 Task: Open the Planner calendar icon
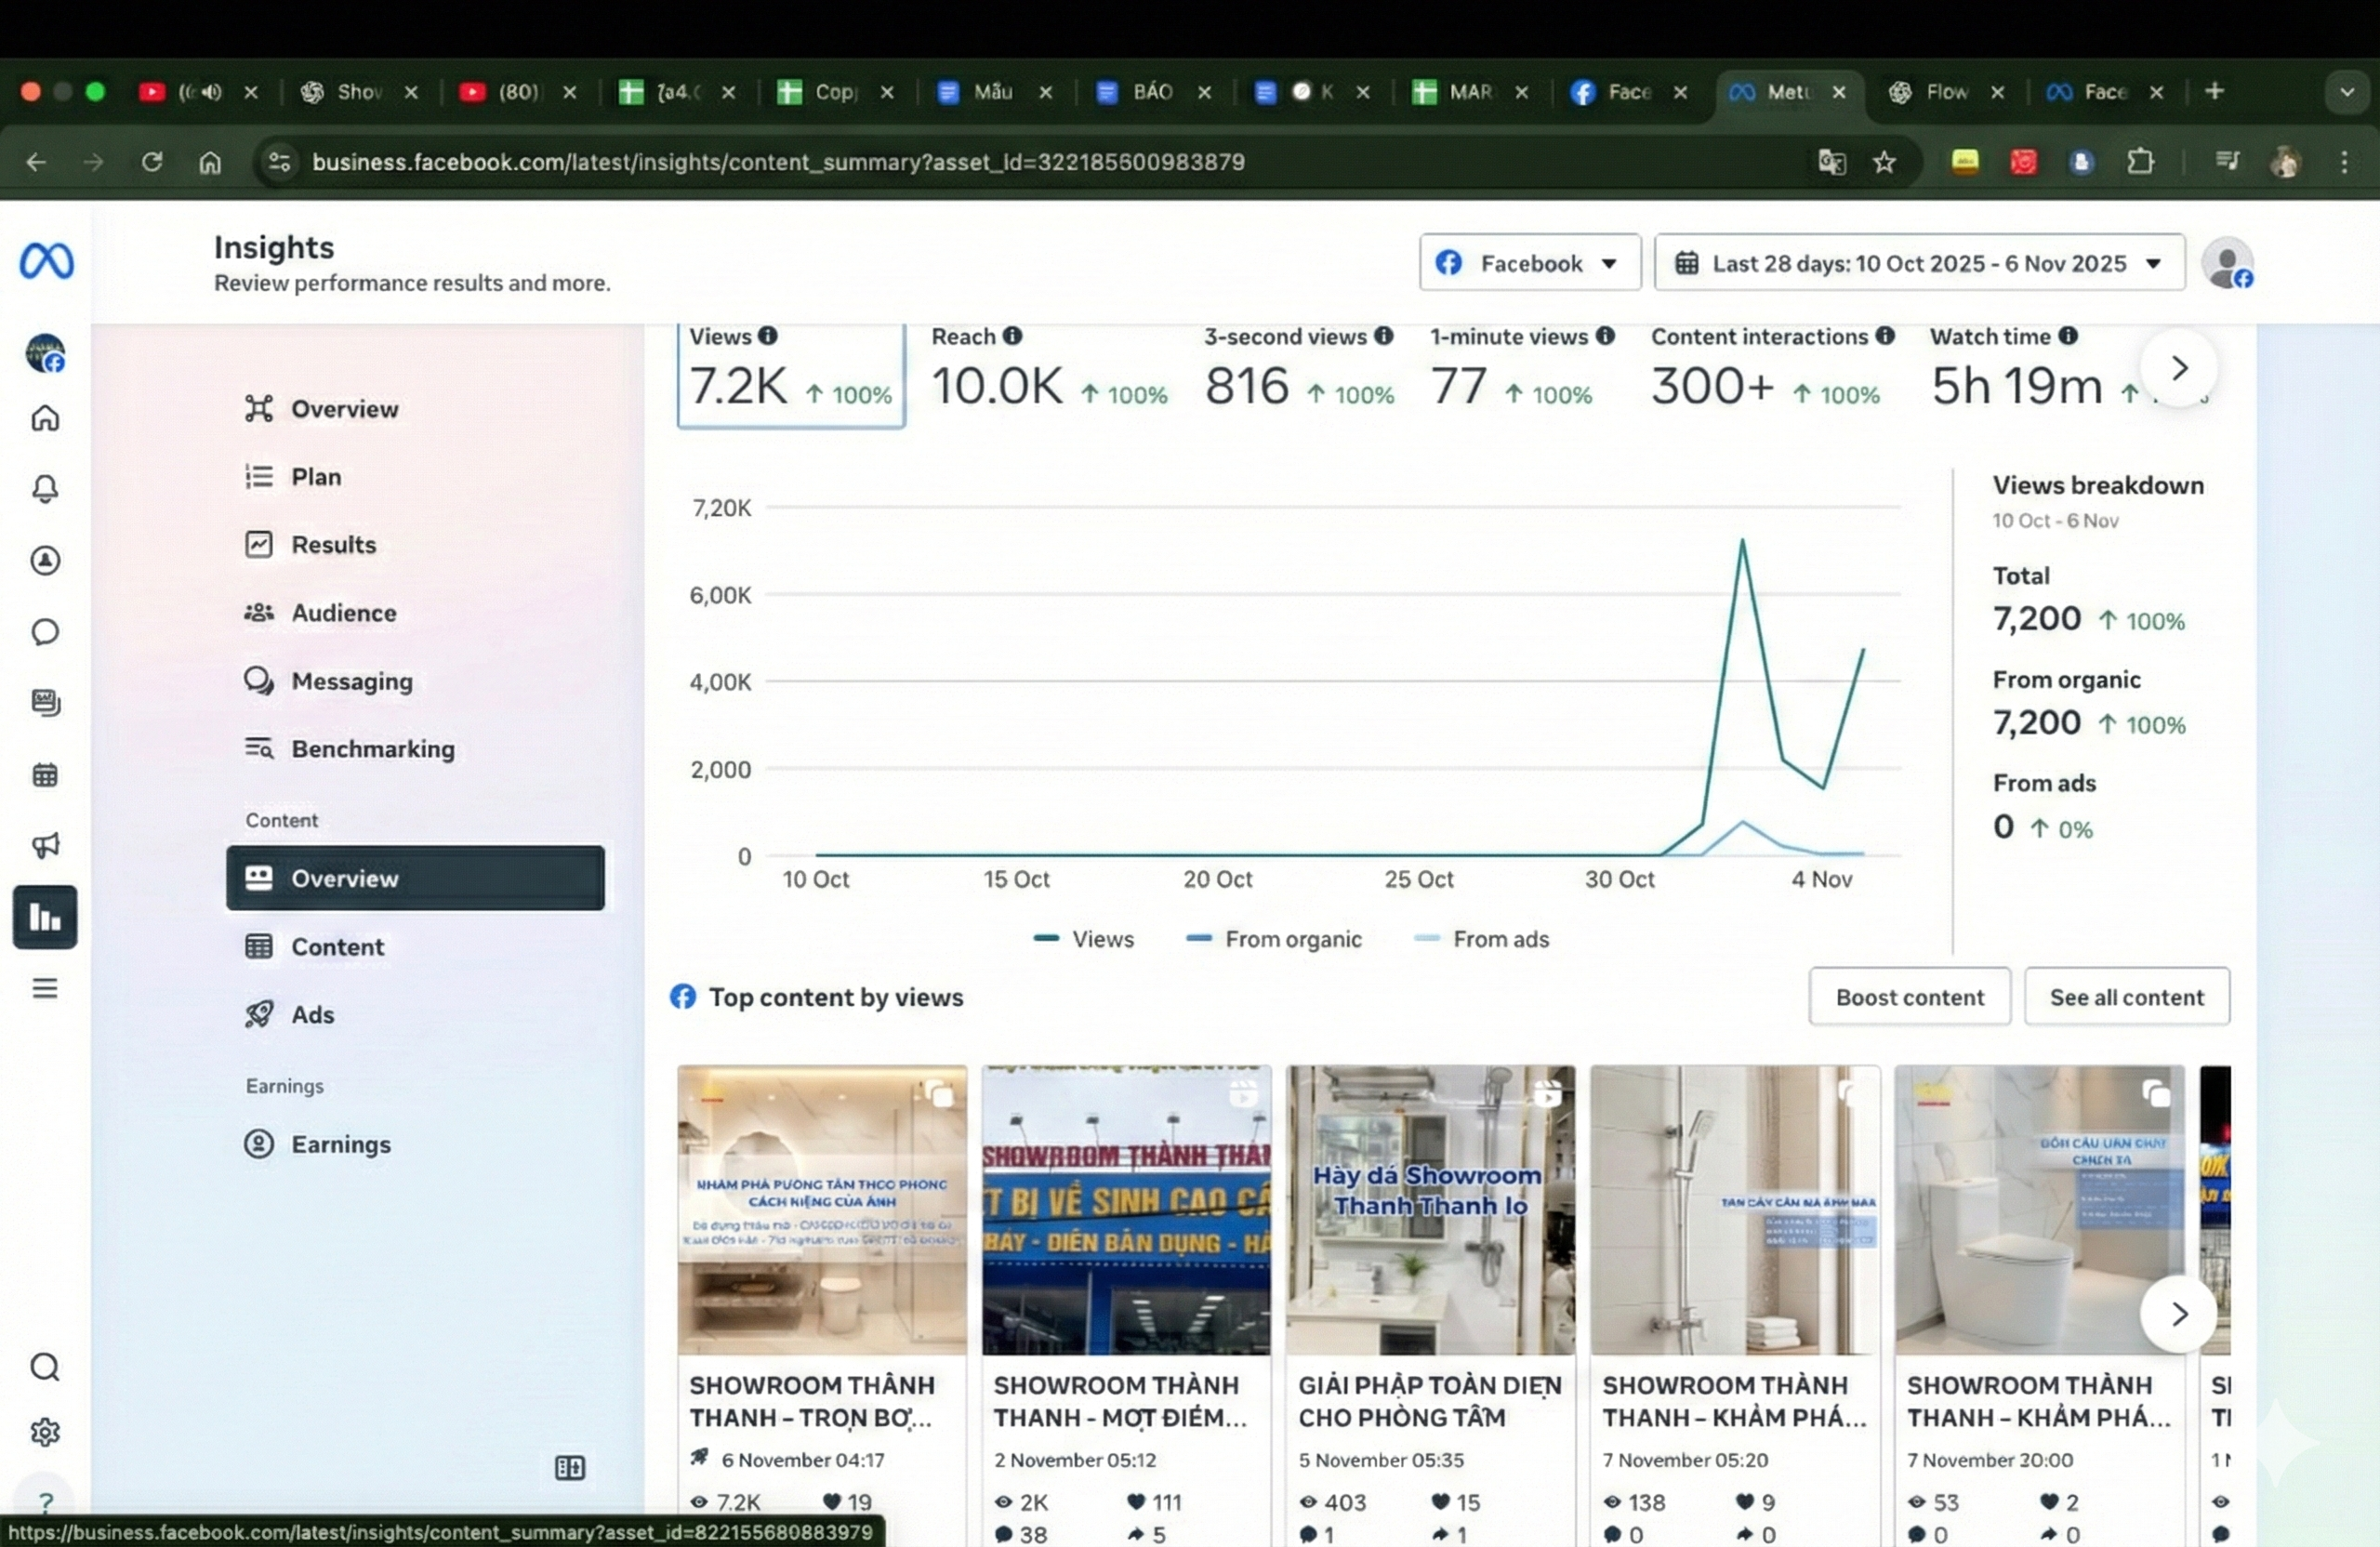click(45, 774)
